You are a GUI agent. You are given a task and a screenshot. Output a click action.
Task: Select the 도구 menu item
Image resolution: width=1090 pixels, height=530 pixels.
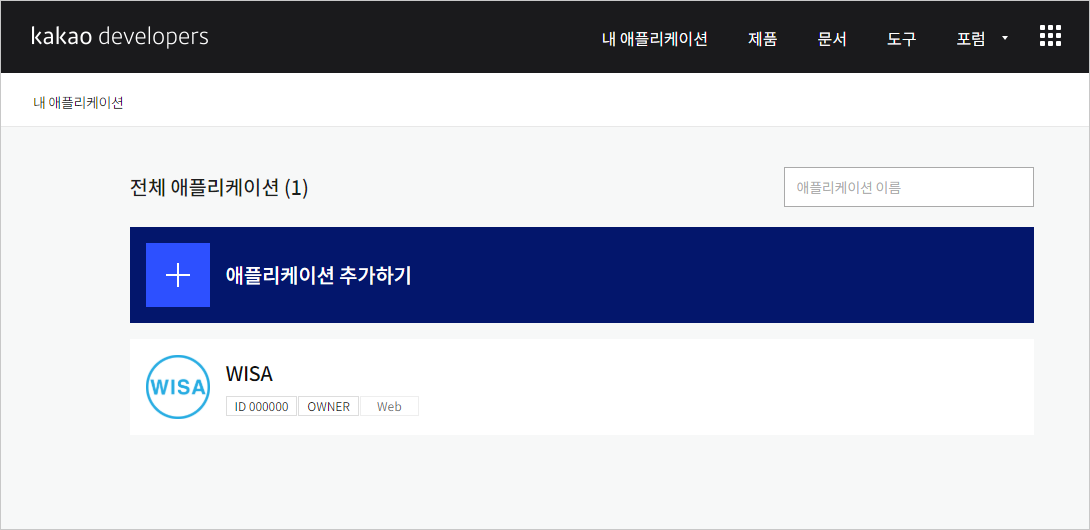[902, 39]
